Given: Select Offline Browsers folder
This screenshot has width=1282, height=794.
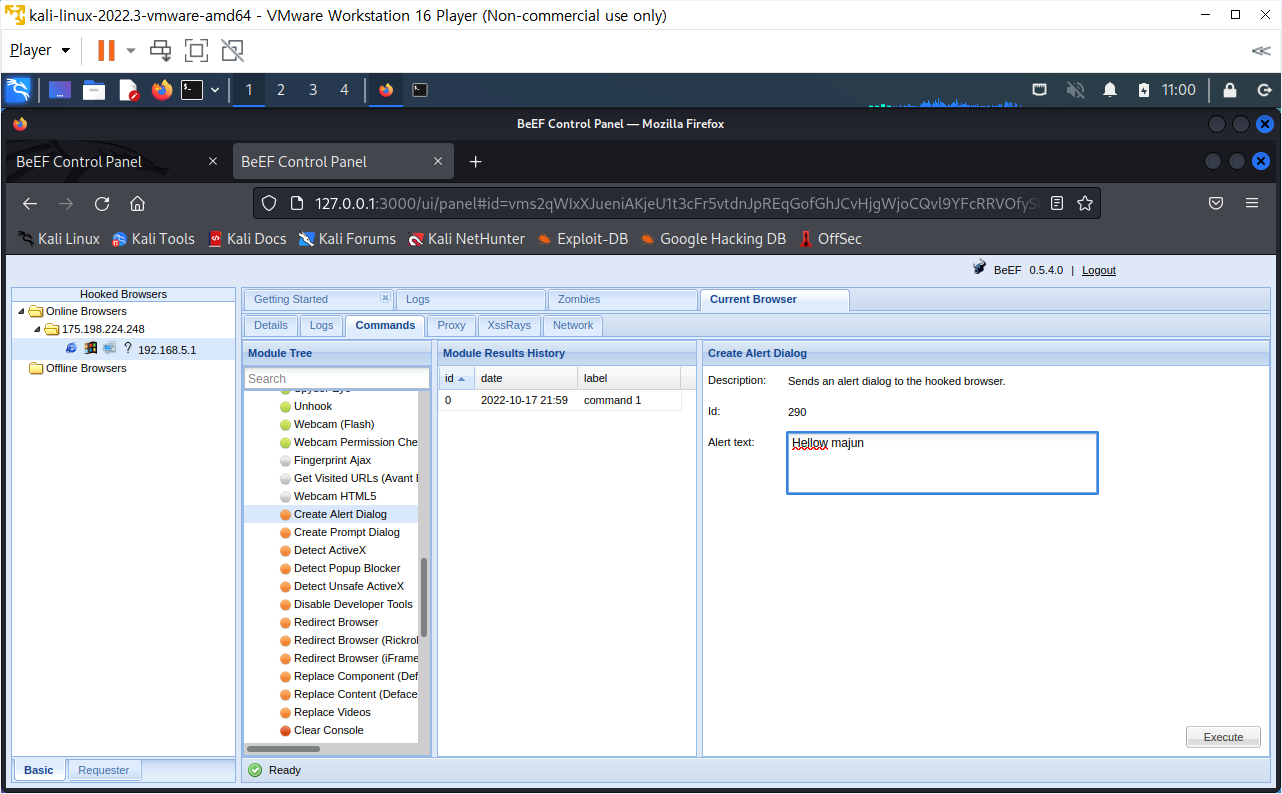Looking at the screenshot, I should click(x=77, y=368).
